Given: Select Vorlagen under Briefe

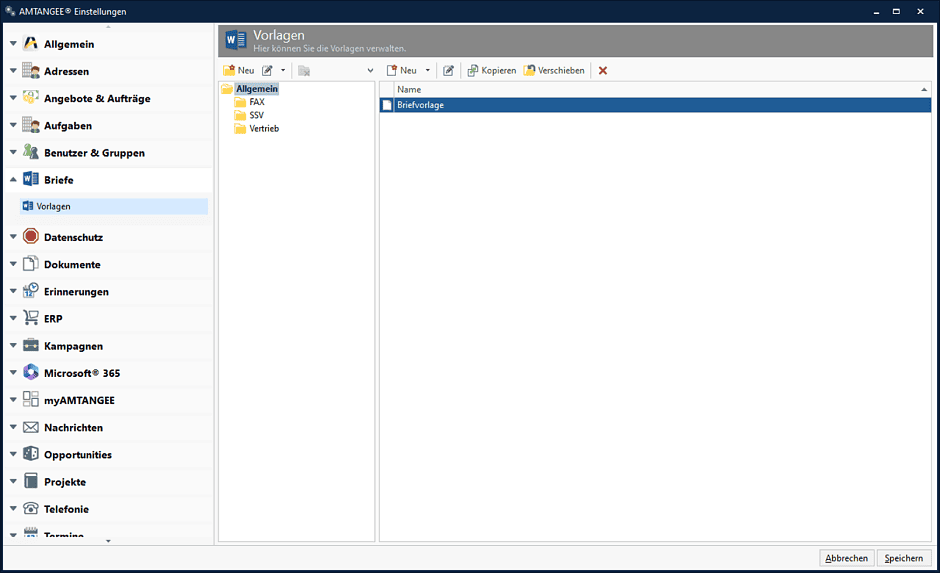Looking at the screenshot, I should 53,206.
